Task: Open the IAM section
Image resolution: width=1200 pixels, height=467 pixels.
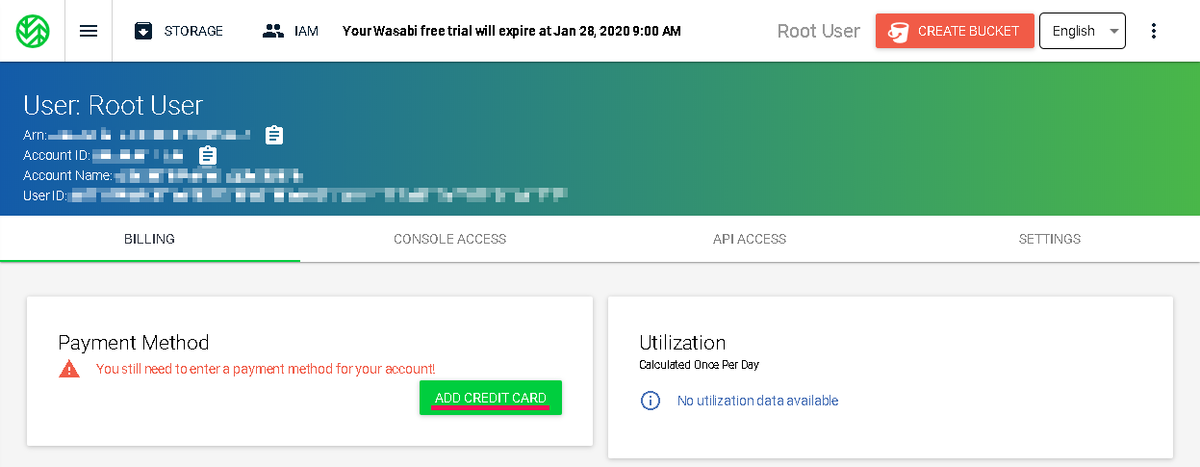Action: pyautogui.click(x=290, y=31)
